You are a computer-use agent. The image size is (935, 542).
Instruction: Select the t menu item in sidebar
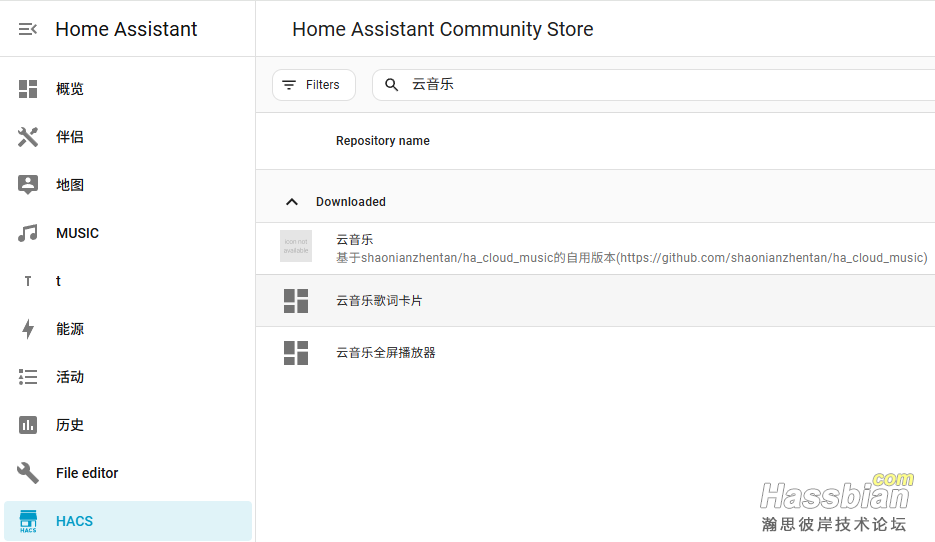(58, 281)
